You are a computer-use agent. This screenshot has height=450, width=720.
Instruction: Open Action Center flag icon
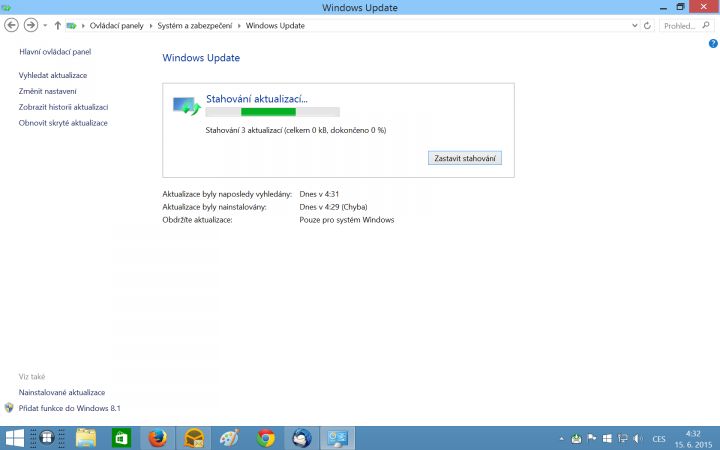click(591, 438)
